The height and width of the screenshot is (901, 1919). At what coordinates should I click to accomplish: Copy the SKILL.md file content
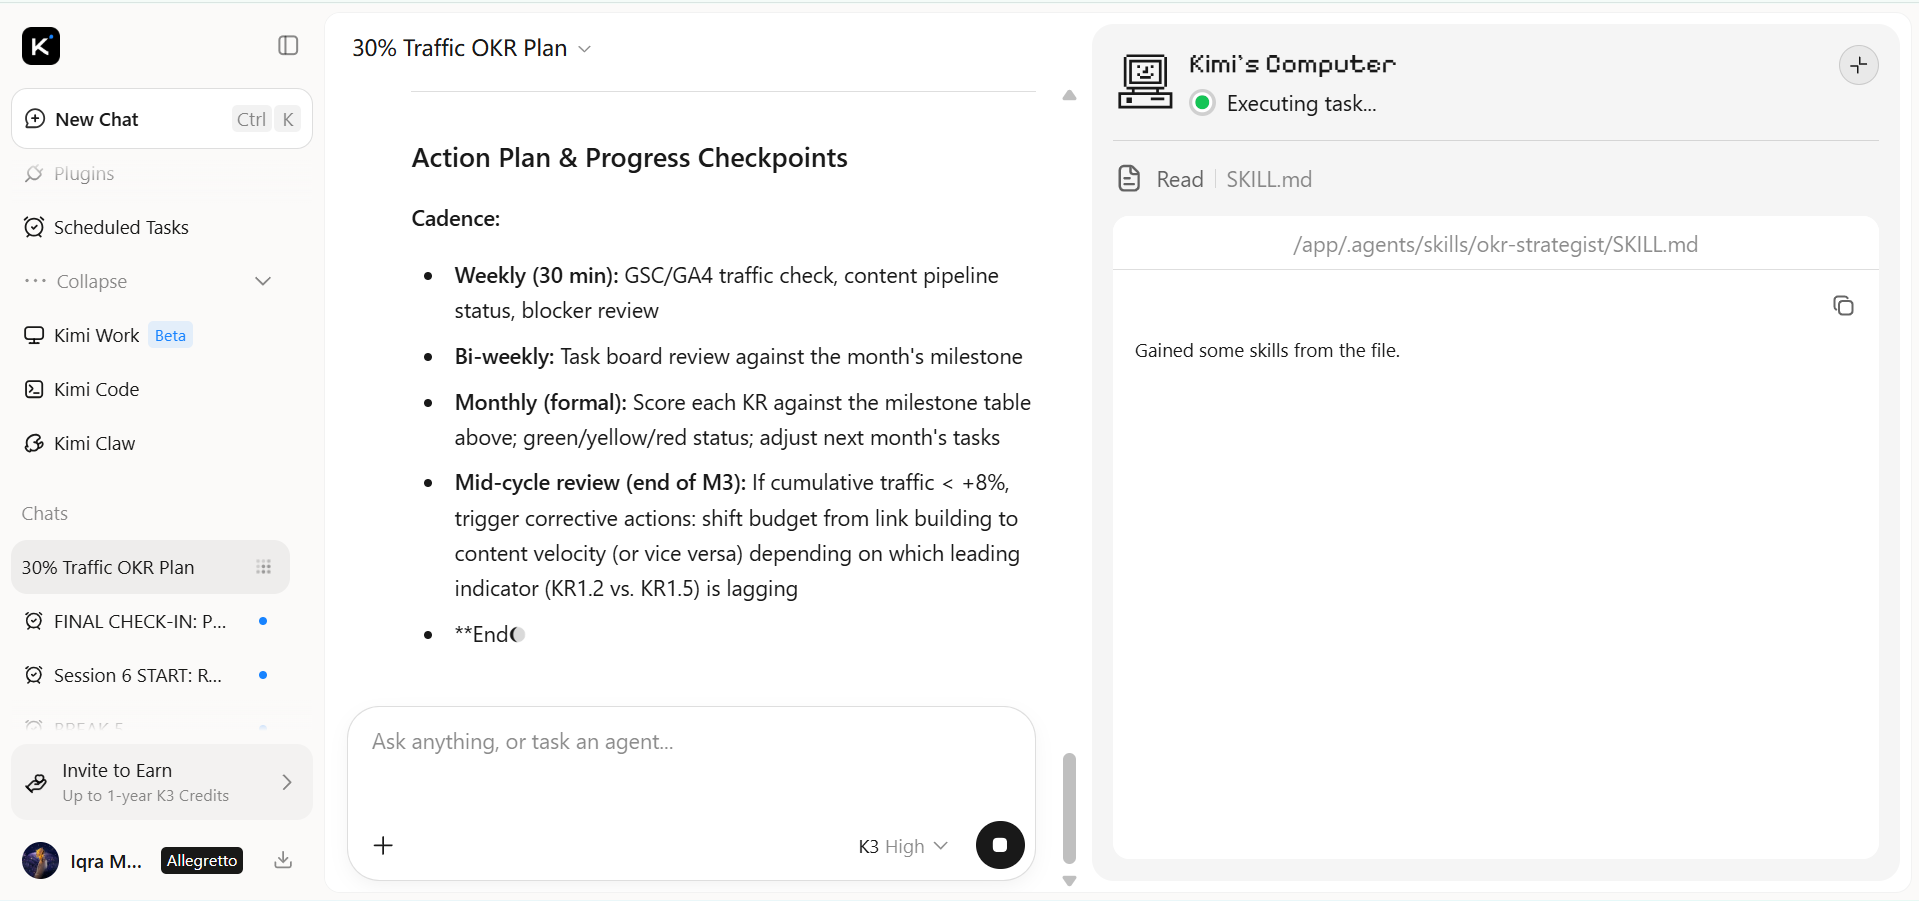pos(1843,306)
